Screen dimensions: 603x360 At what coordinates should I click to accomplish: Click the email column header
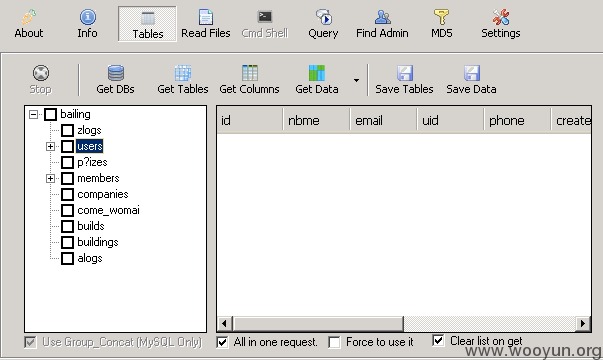pyautogui.click(x=383, y=120)
